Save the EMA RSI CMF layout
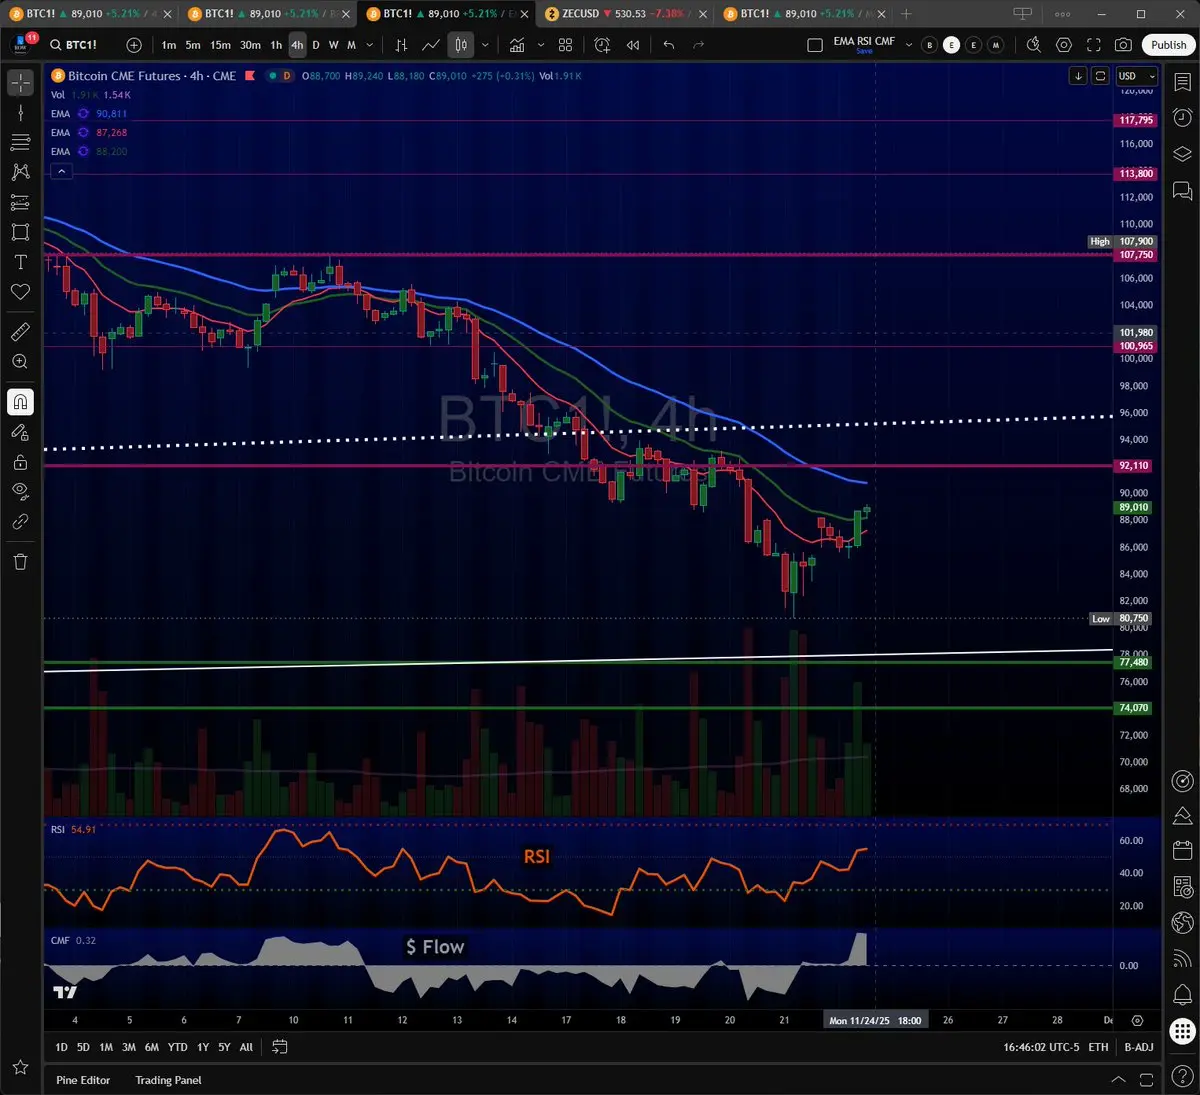The image size is (1200, 1095). click(x=864, y=51)
